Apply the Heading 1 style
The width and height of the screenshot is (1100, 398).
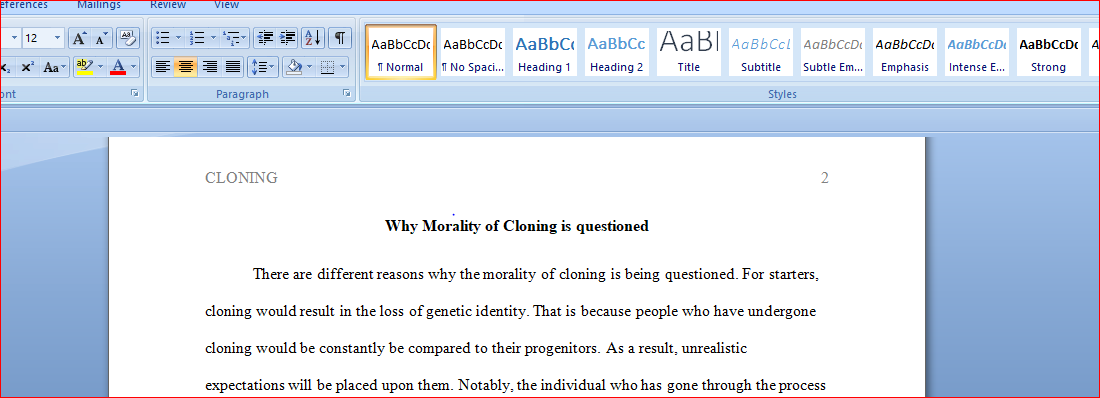pos(544,52)
